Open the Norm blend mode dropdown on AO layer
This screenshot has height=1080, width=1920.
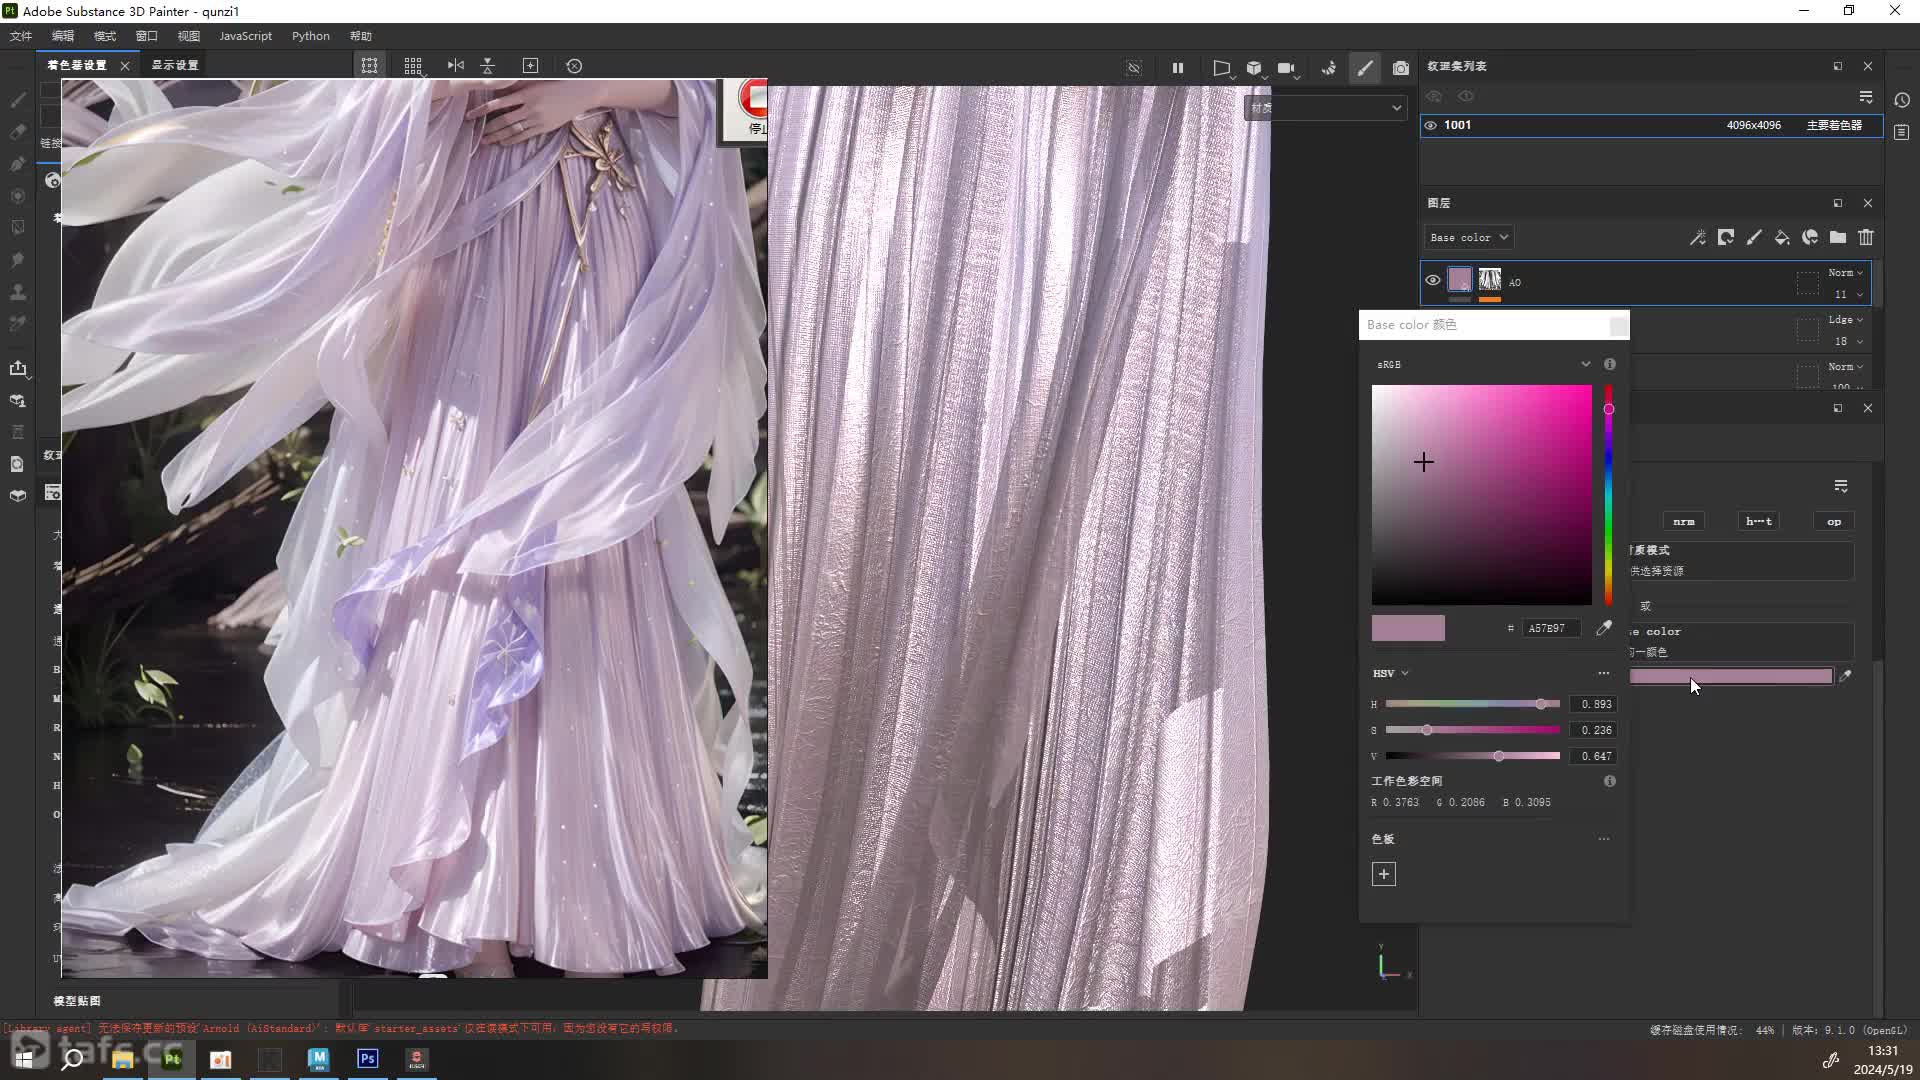tap(1846, 273)
